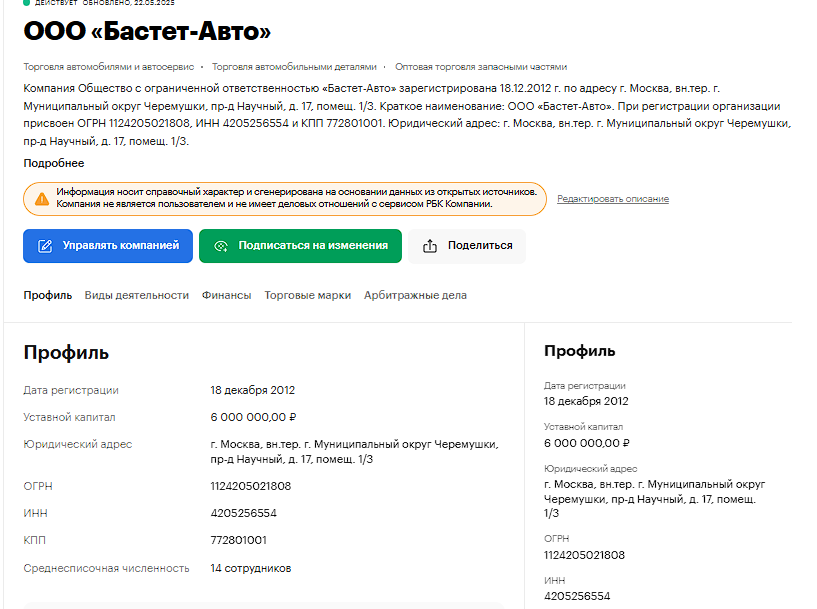Click category Торговля автомобилями и автосервис

[108, 67]
